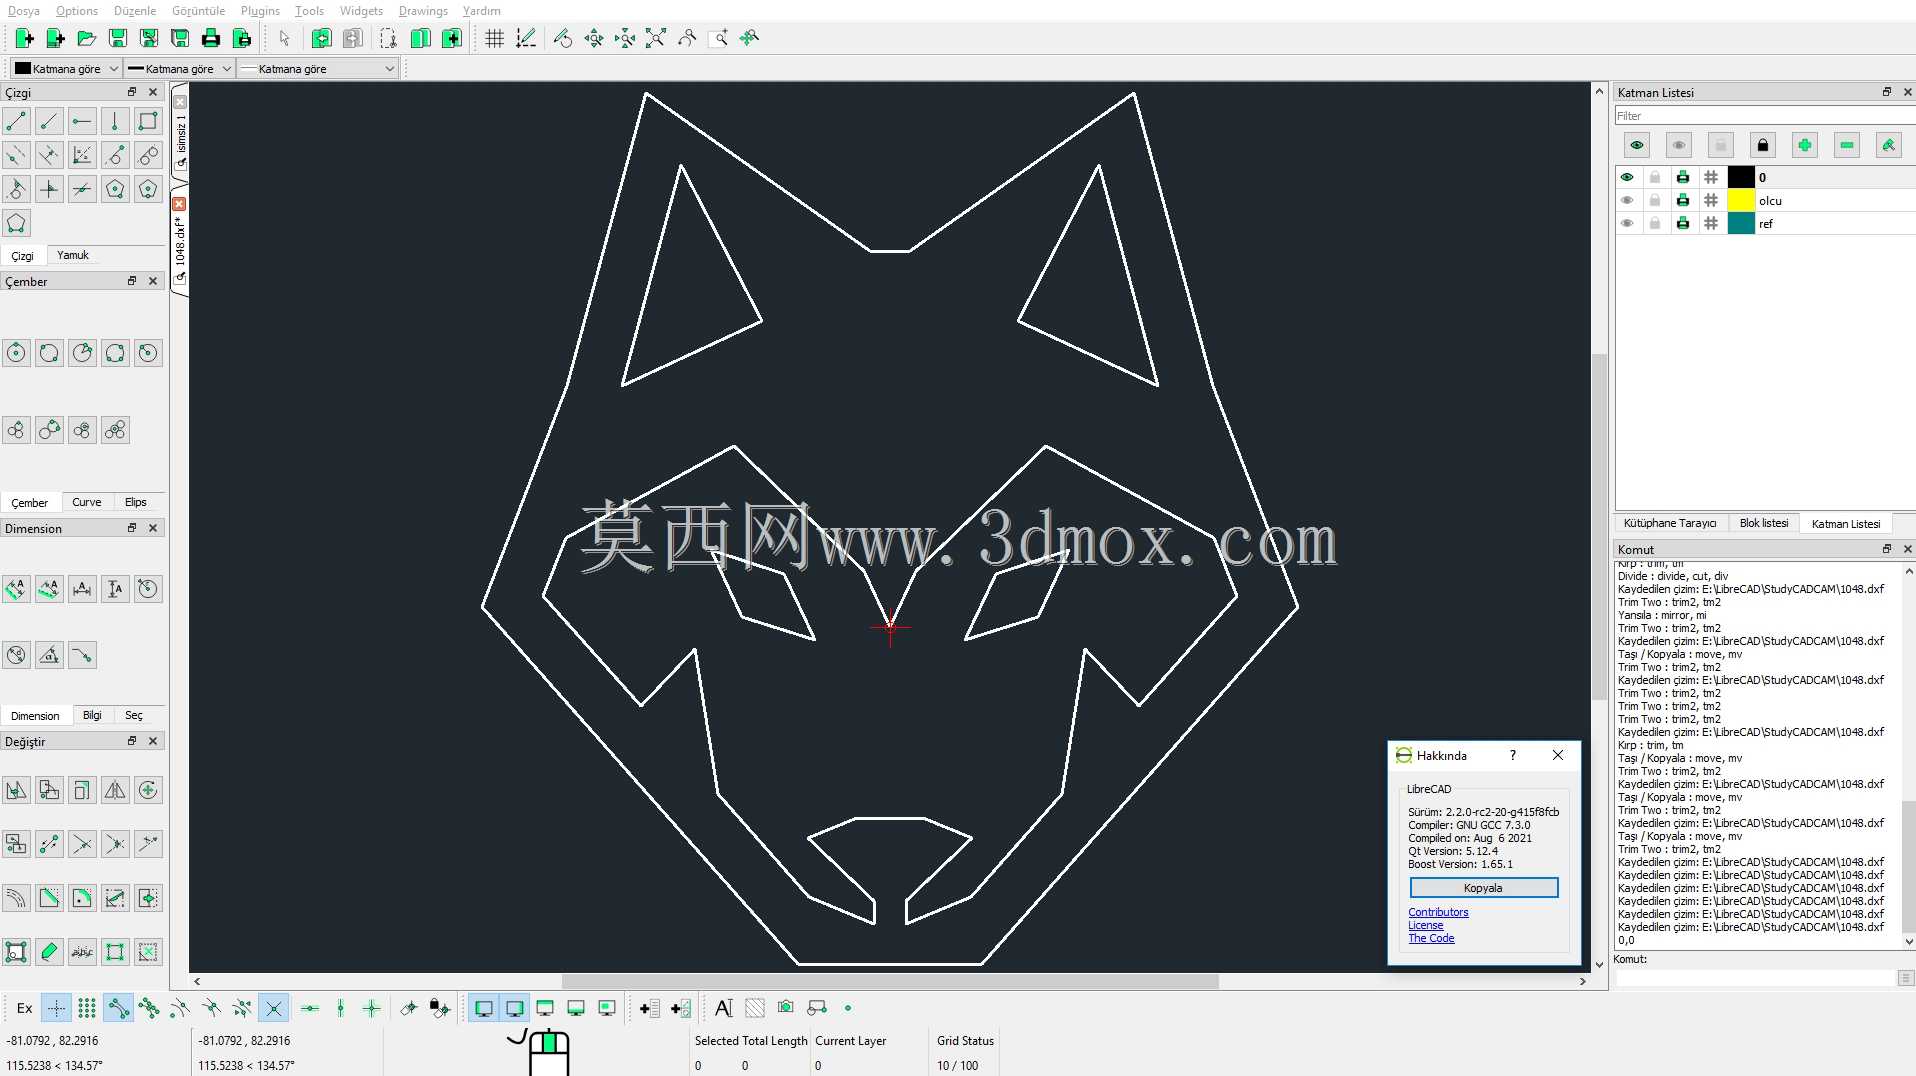Open the Dosya menu

pyautogui.click(x=24, y=11)
